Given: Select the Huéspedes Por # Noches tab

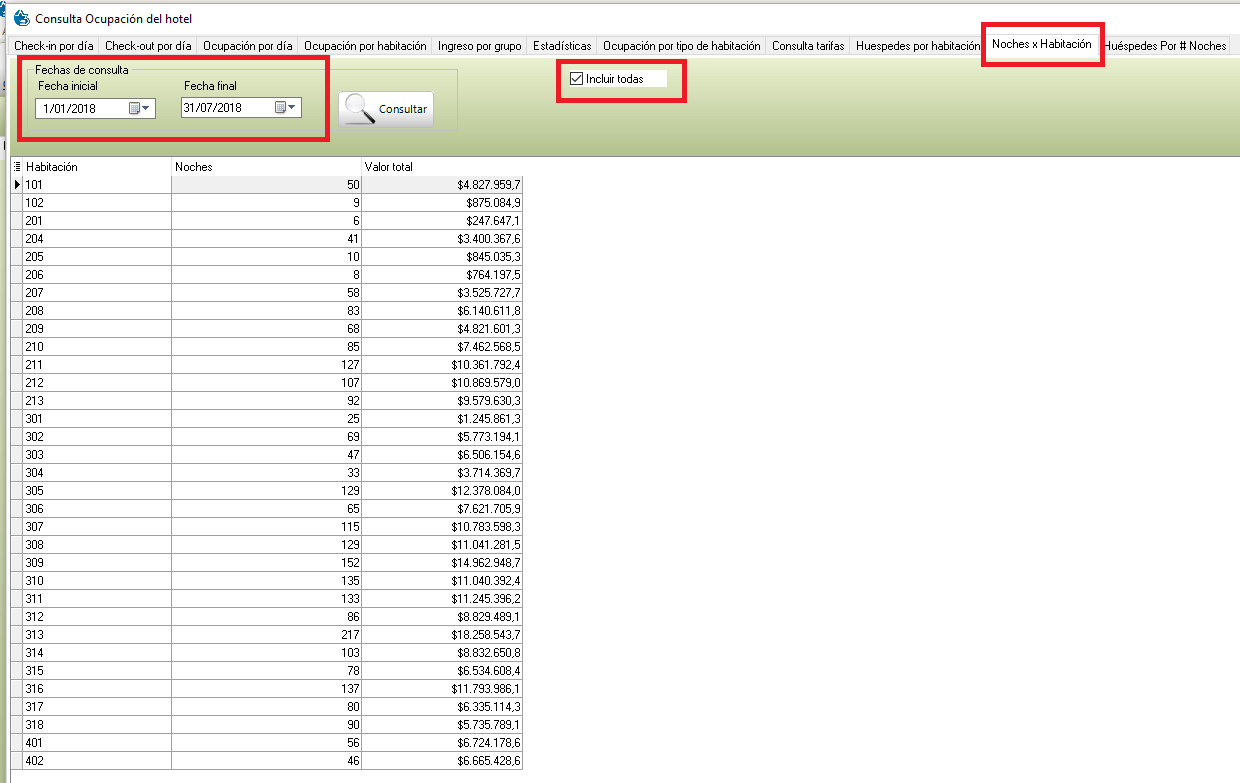Looking at the screenshot, I should (1165, 46).
